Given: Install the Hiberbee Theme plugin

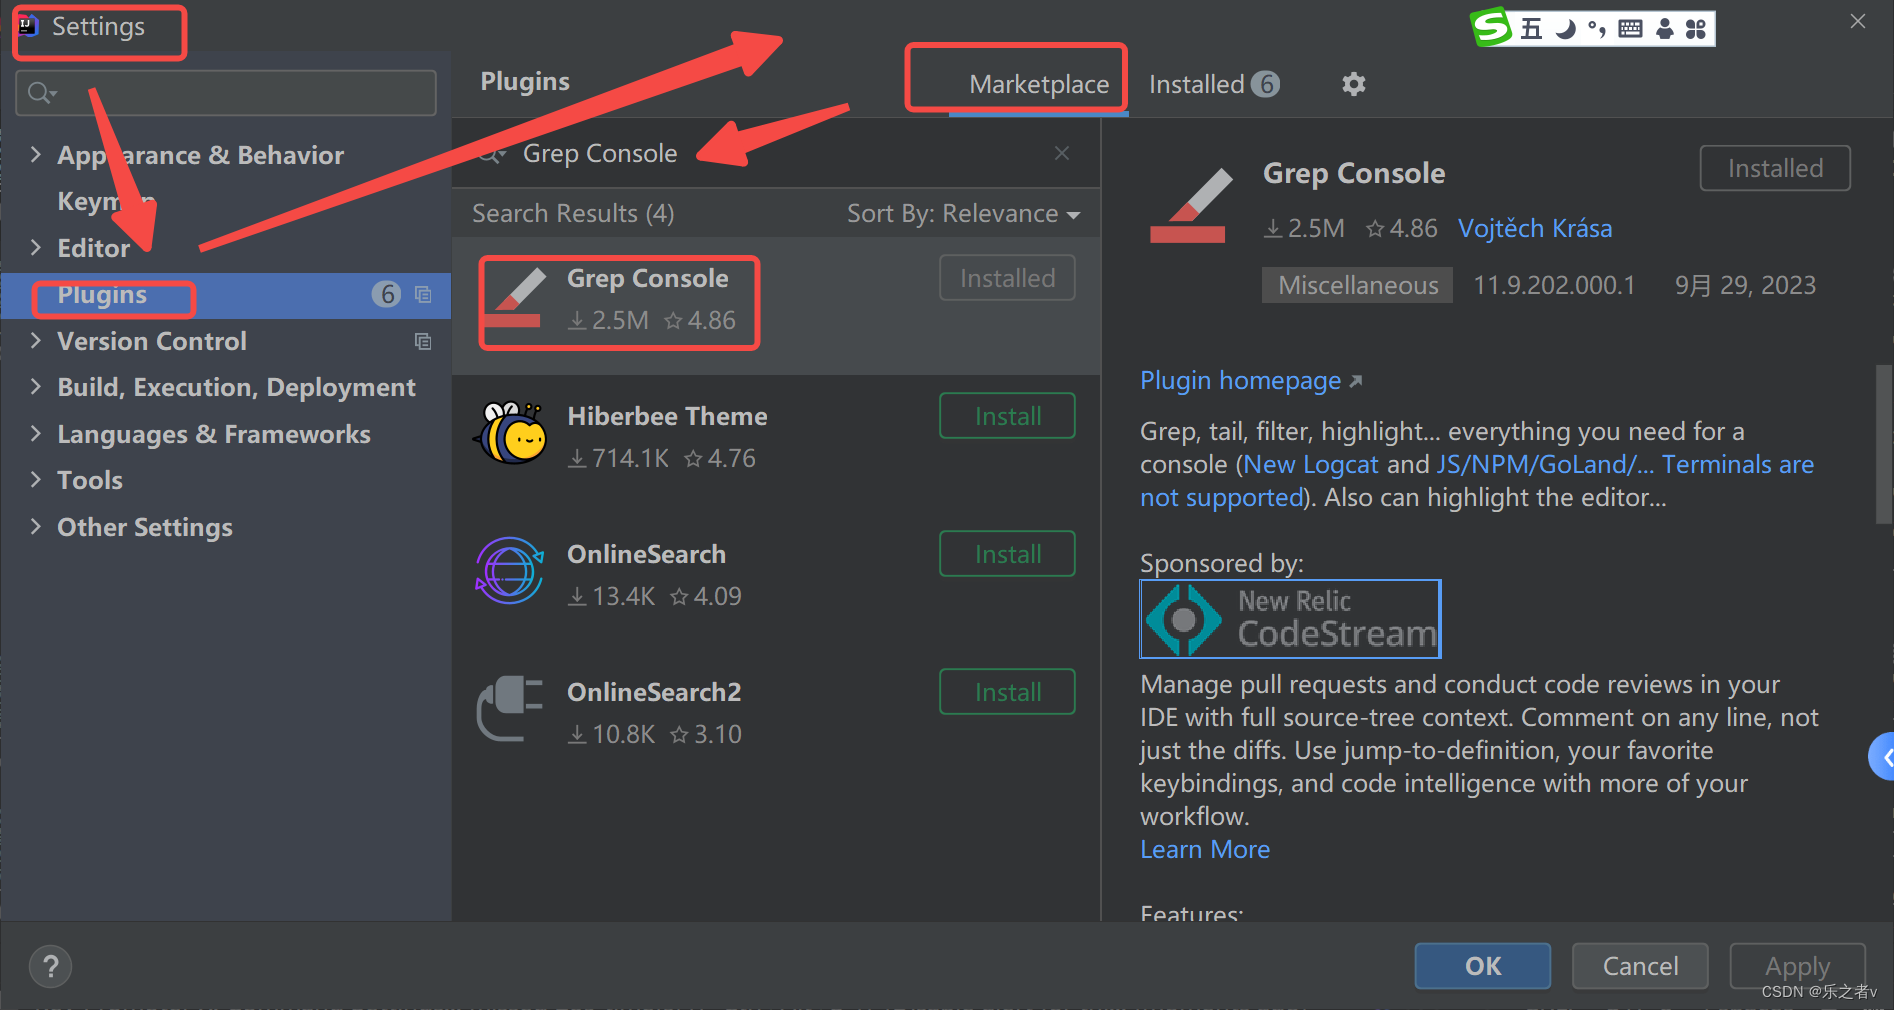Looking at the screenshot, I should coord(1007,416).
